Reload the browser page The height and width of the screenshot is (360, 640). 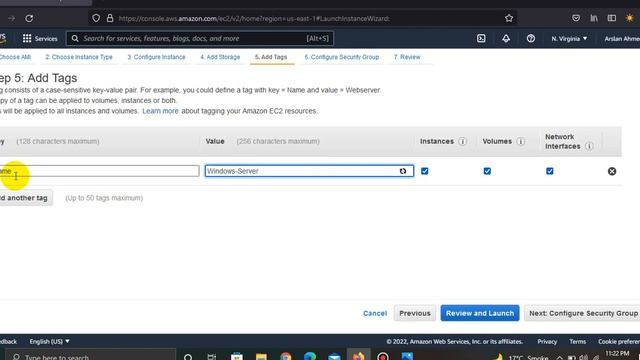pyautogui.click(x=29, y=18)
